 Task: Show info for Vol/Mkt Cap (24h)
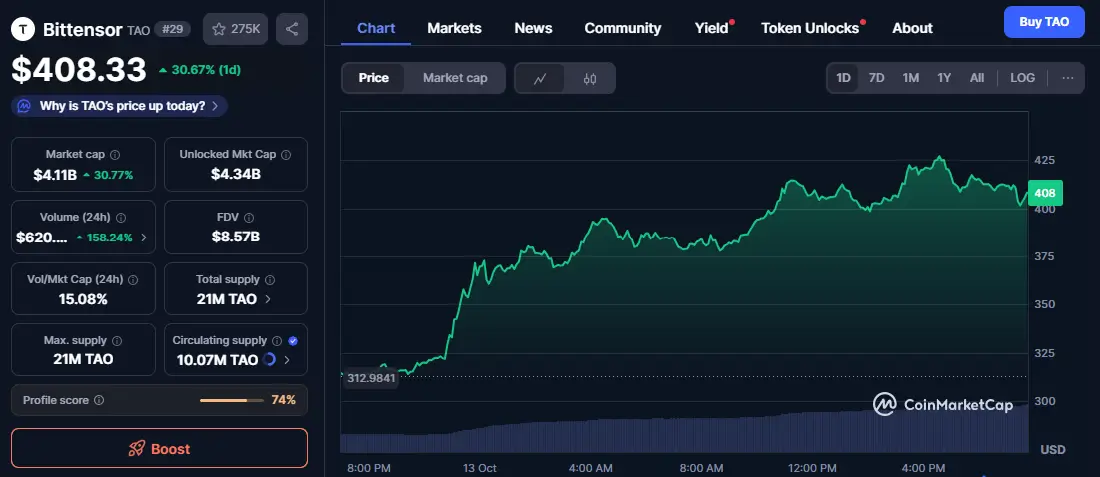[133, 279]
